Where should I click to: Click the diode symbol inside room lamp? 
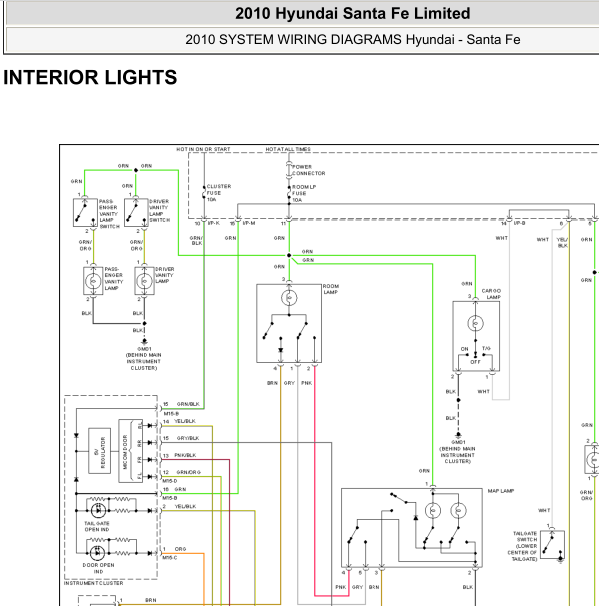coord(281,350)
